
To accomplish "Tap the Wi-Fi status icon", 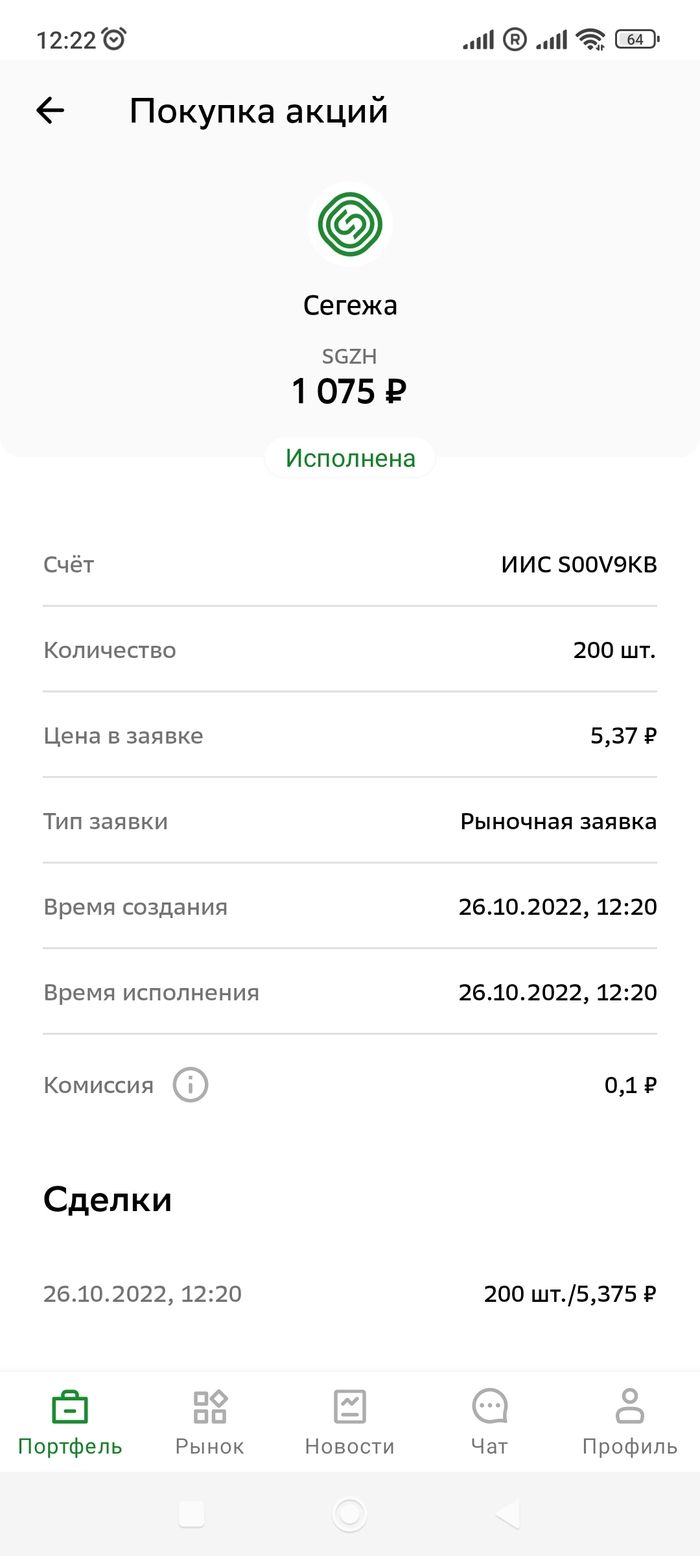I will tap(591, 39).
